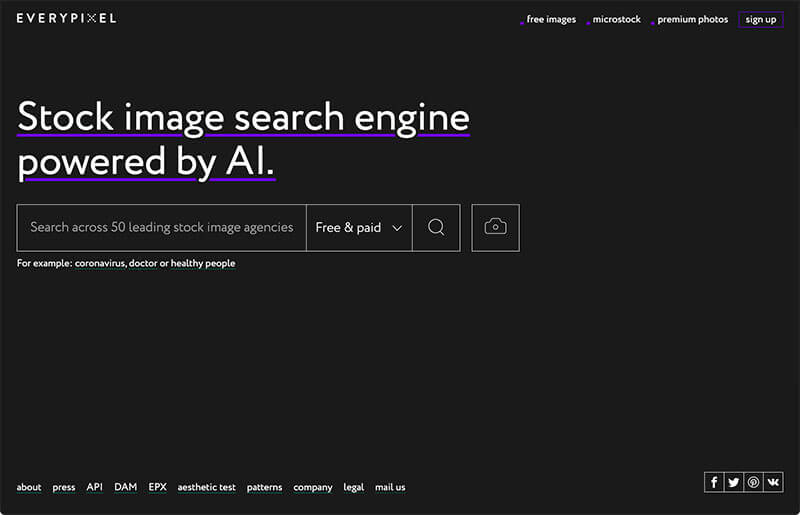The width and height of the screenshot is (800, 515).
Task: Open the VK social icon
Action: point(773,482)
